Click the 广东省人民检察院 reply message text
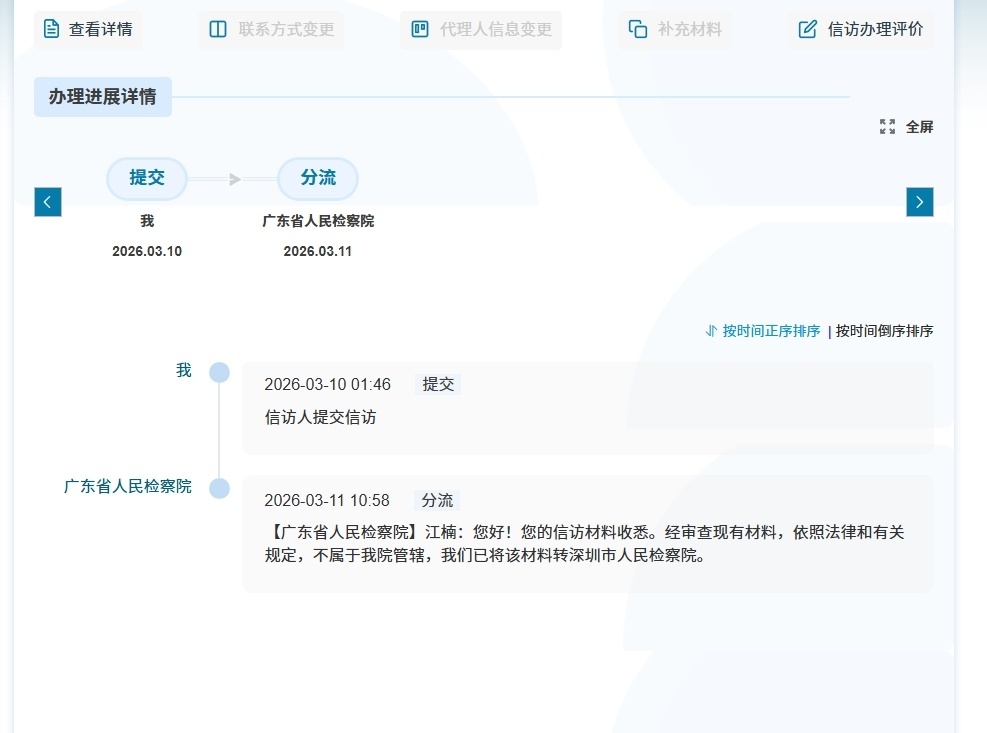The width and height of the screenshot is (987, 733). click(x=584, y=543)
